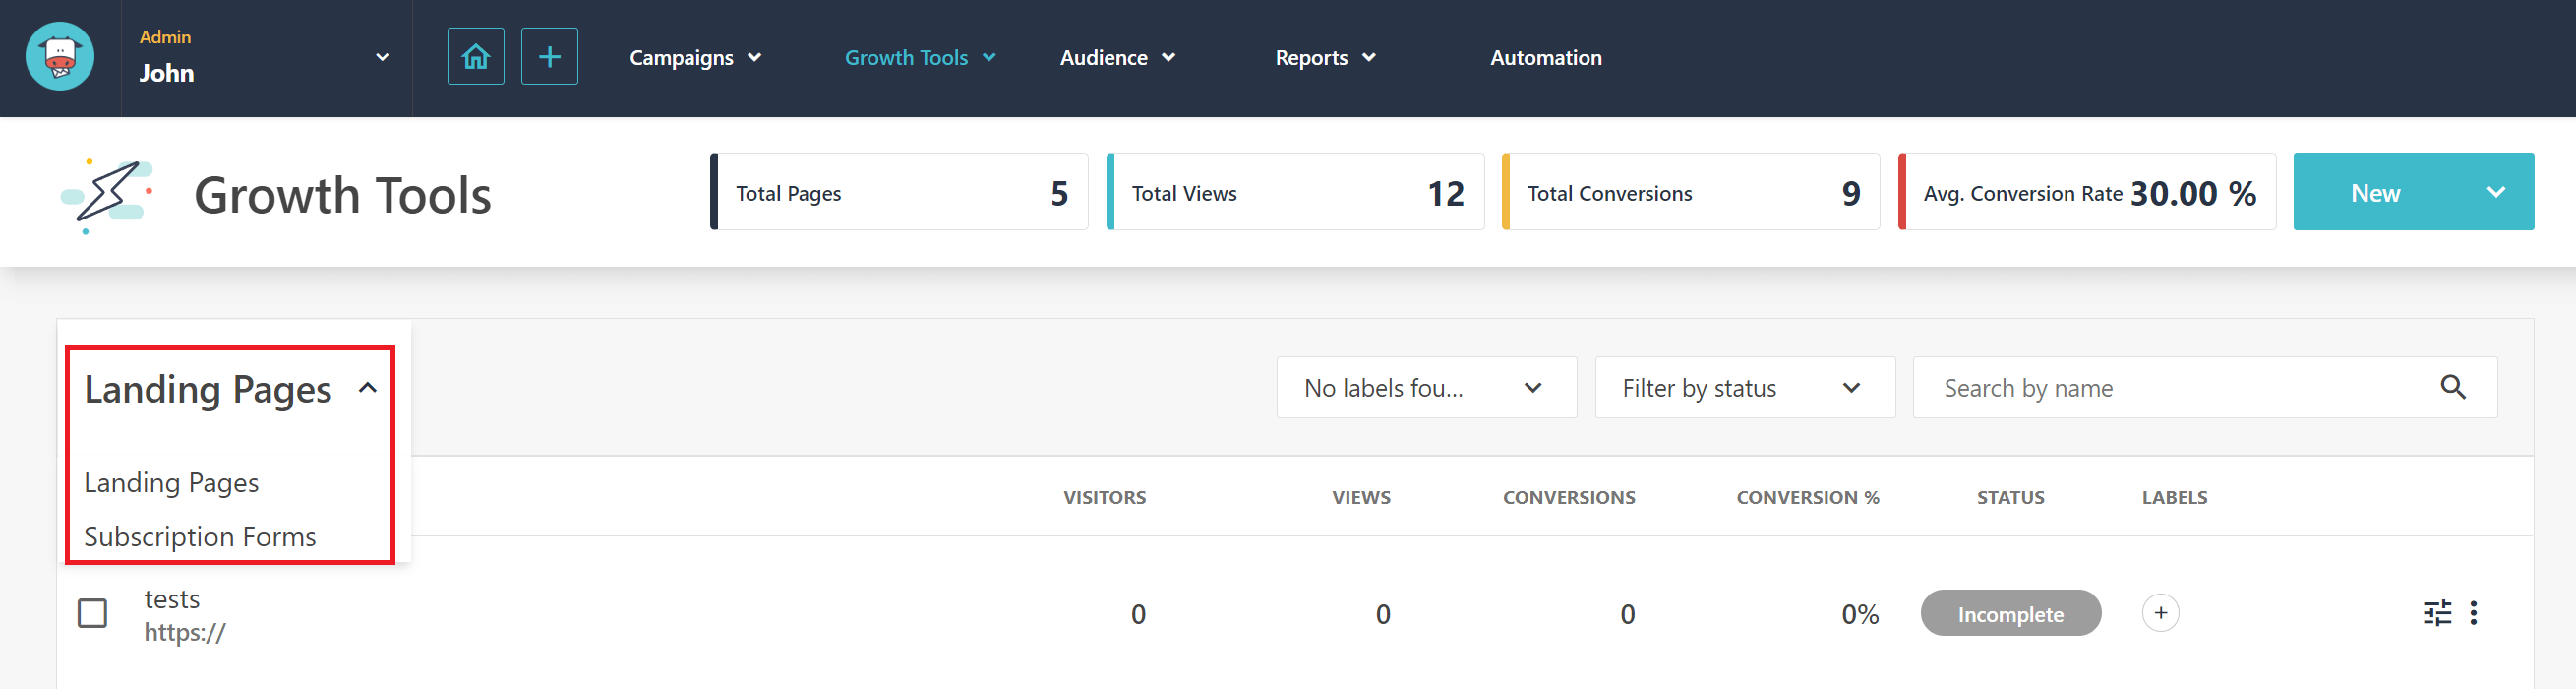Click the cow mascot logo
The image size is (2576, 689).
point(60,57)
